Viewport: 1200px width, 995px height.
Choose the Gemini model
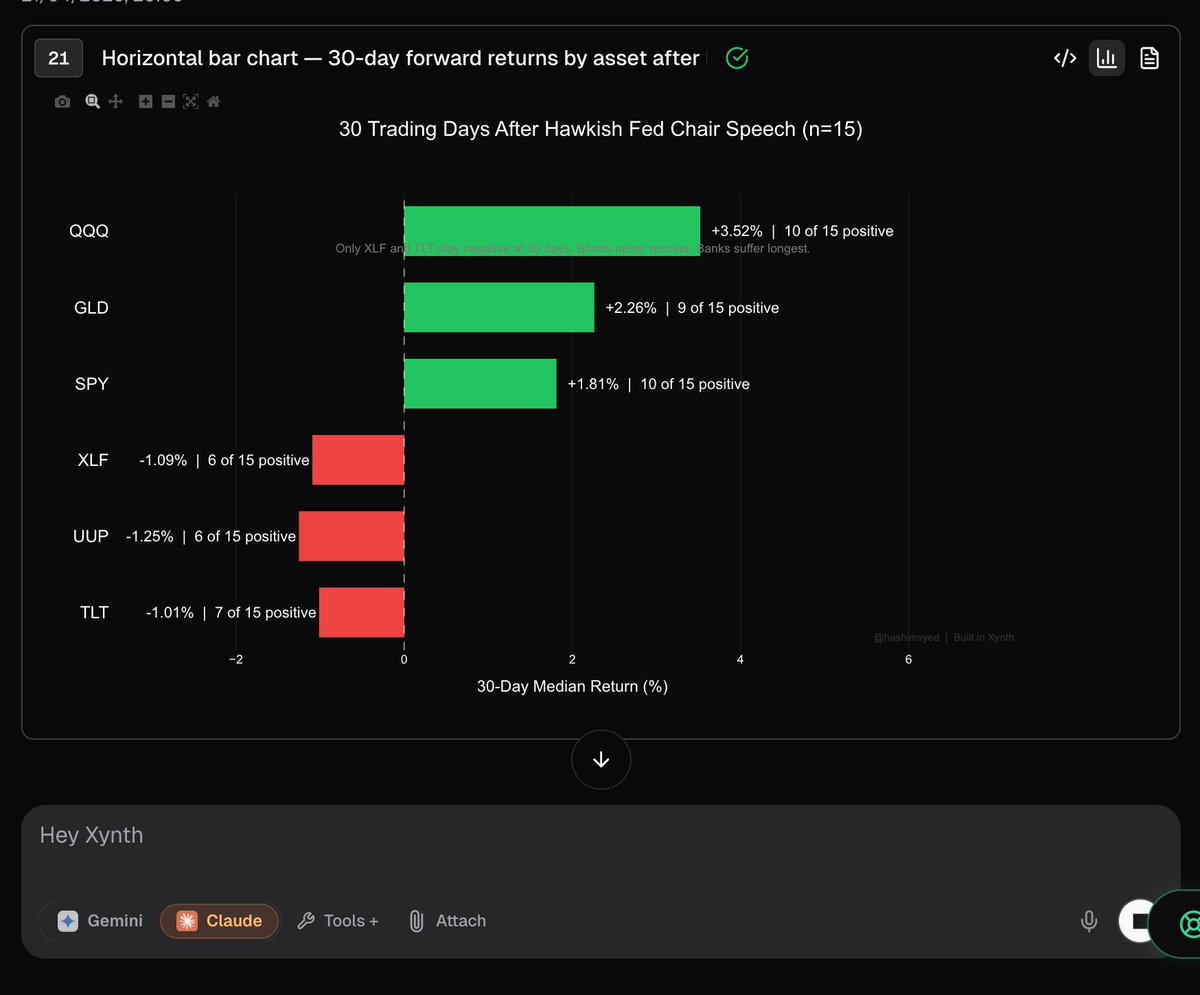pyautogui.click(x=99, y=921)
